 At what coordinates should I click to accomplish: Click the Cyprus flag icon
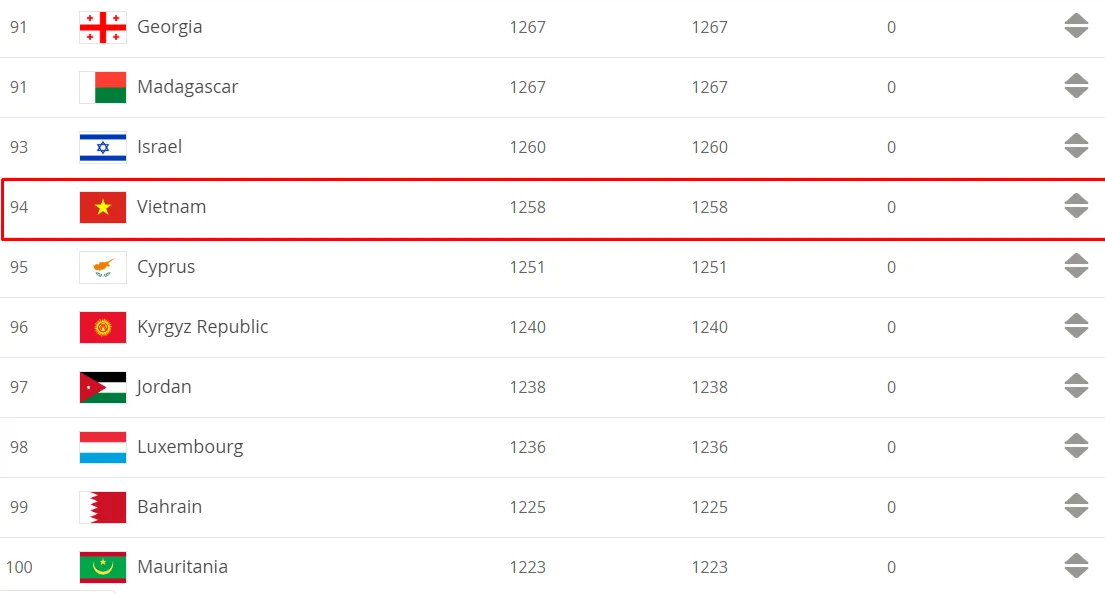(103, 267)
